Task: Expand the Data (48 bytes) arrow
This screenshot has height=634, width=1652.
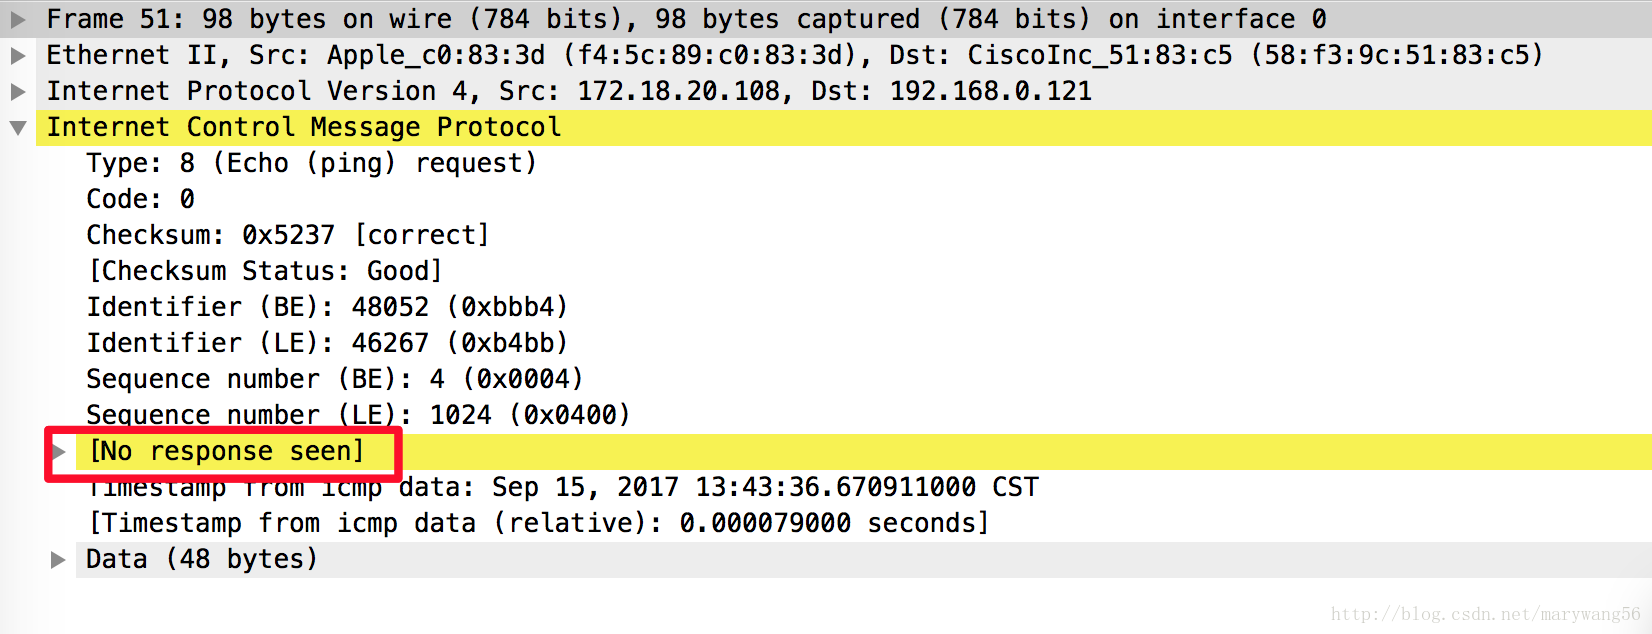Action: coord(59,559)
